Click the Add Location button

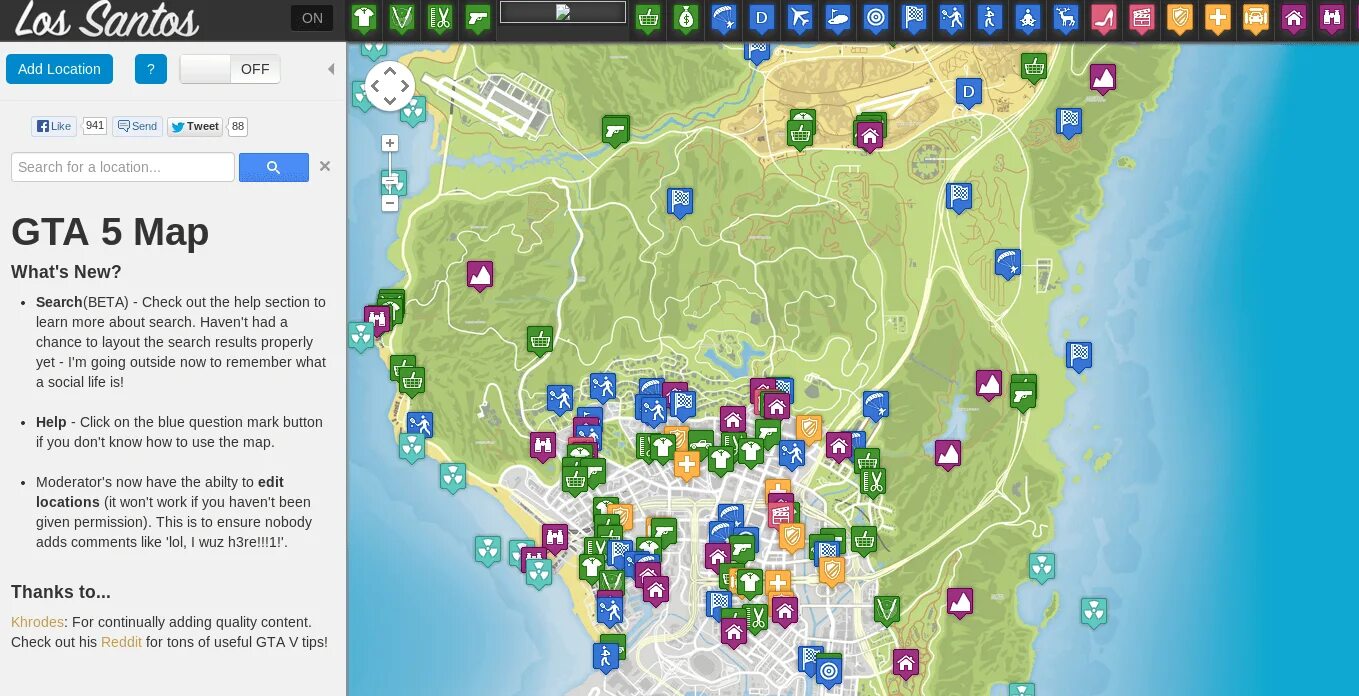[59, 69]
